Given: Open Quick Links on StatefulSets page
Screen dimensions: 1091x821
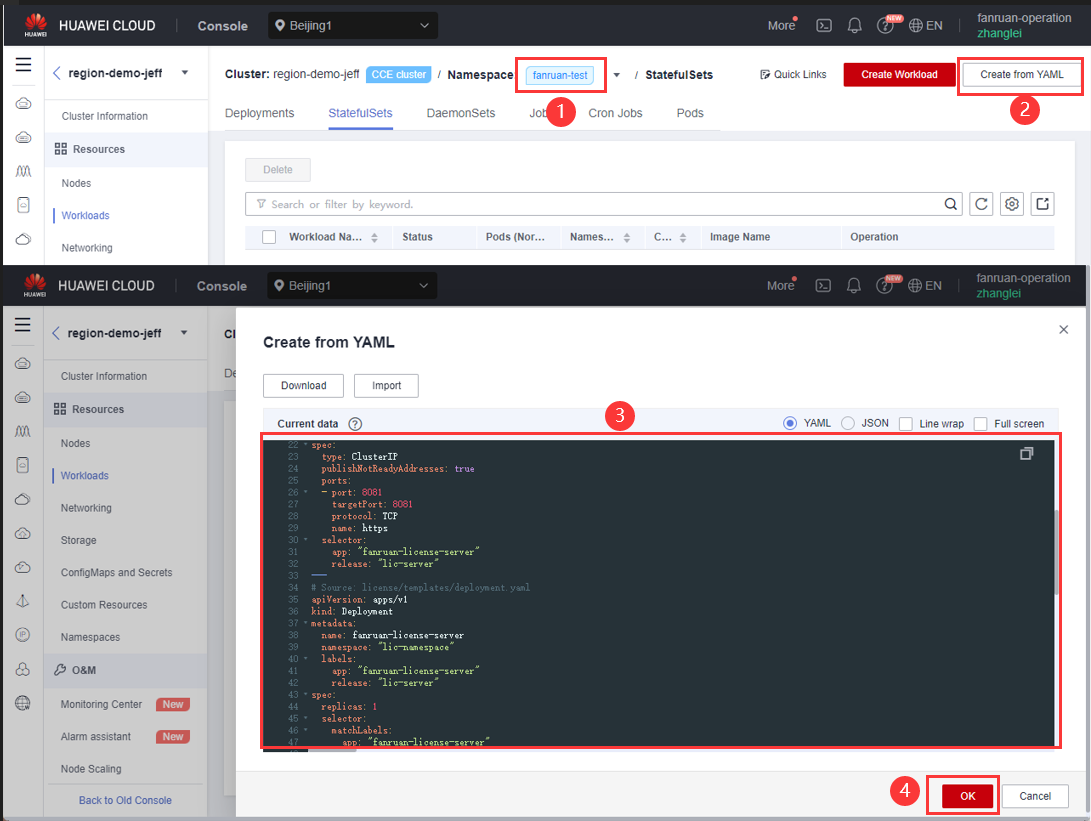Looking at the screenshot, I should tap(793, 74).
